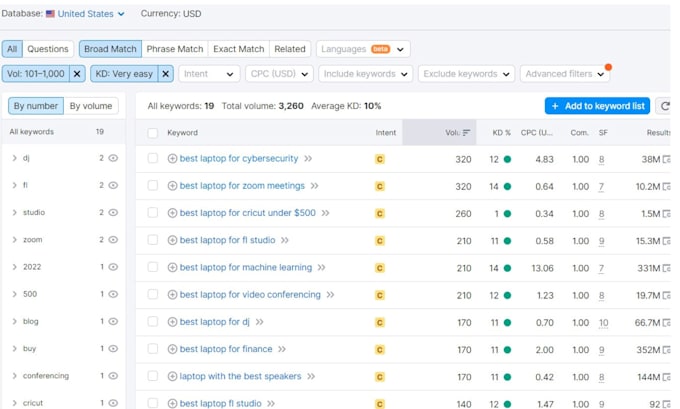The width and height of the screenshot is (680, 409).
Task: Click the Add to keyword list button
Action: [597, 106]
